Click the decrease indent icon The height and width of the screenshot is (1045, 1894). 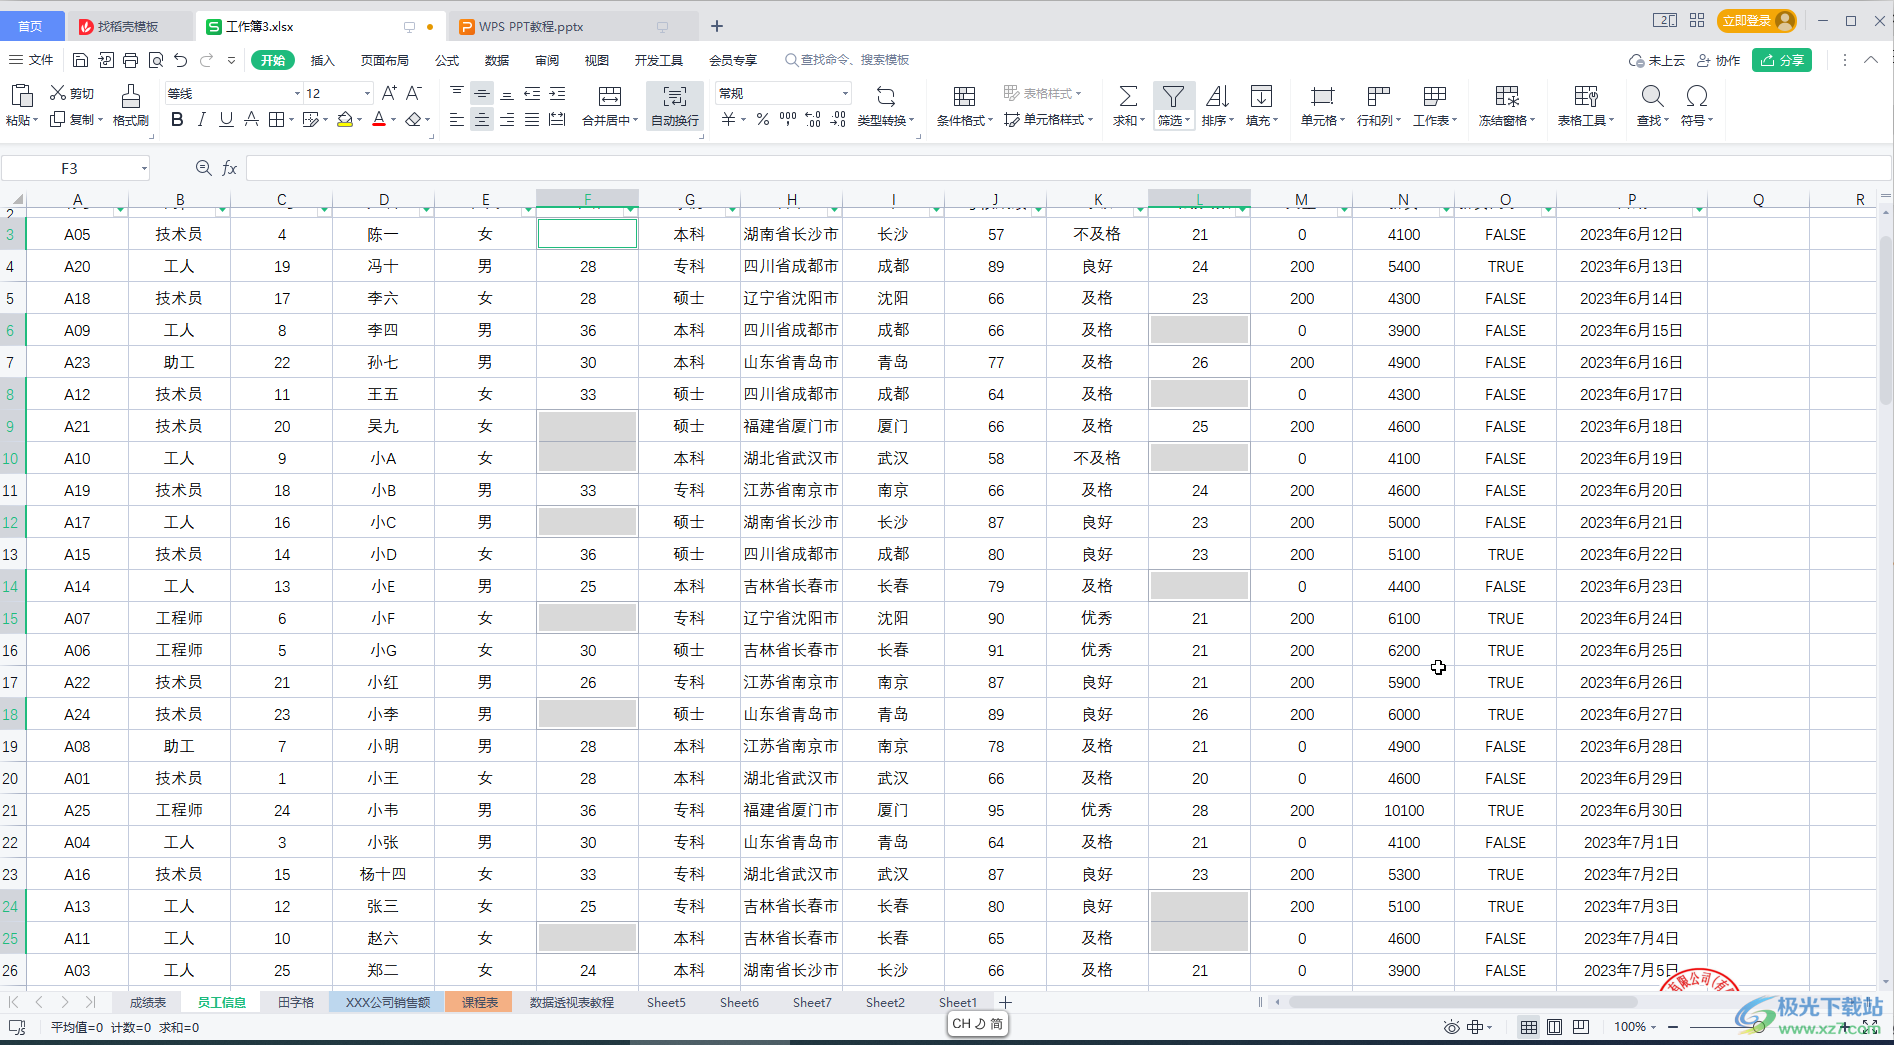(532, 93)
